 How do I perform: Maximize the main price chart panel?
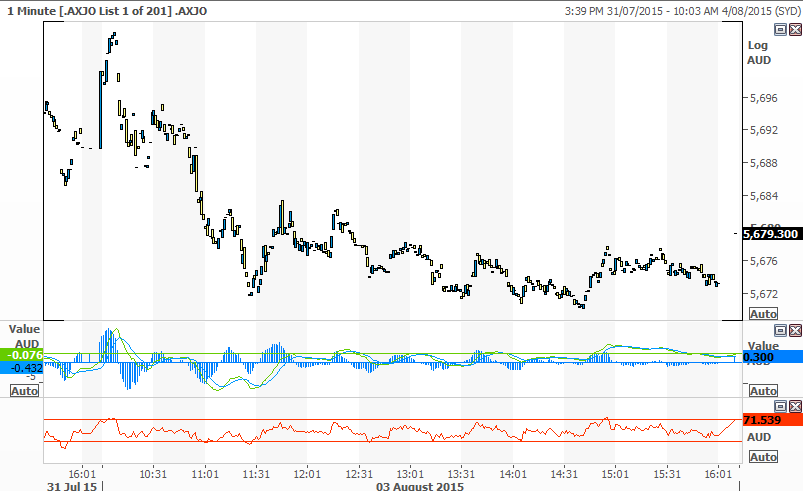[x=780, y=30]
